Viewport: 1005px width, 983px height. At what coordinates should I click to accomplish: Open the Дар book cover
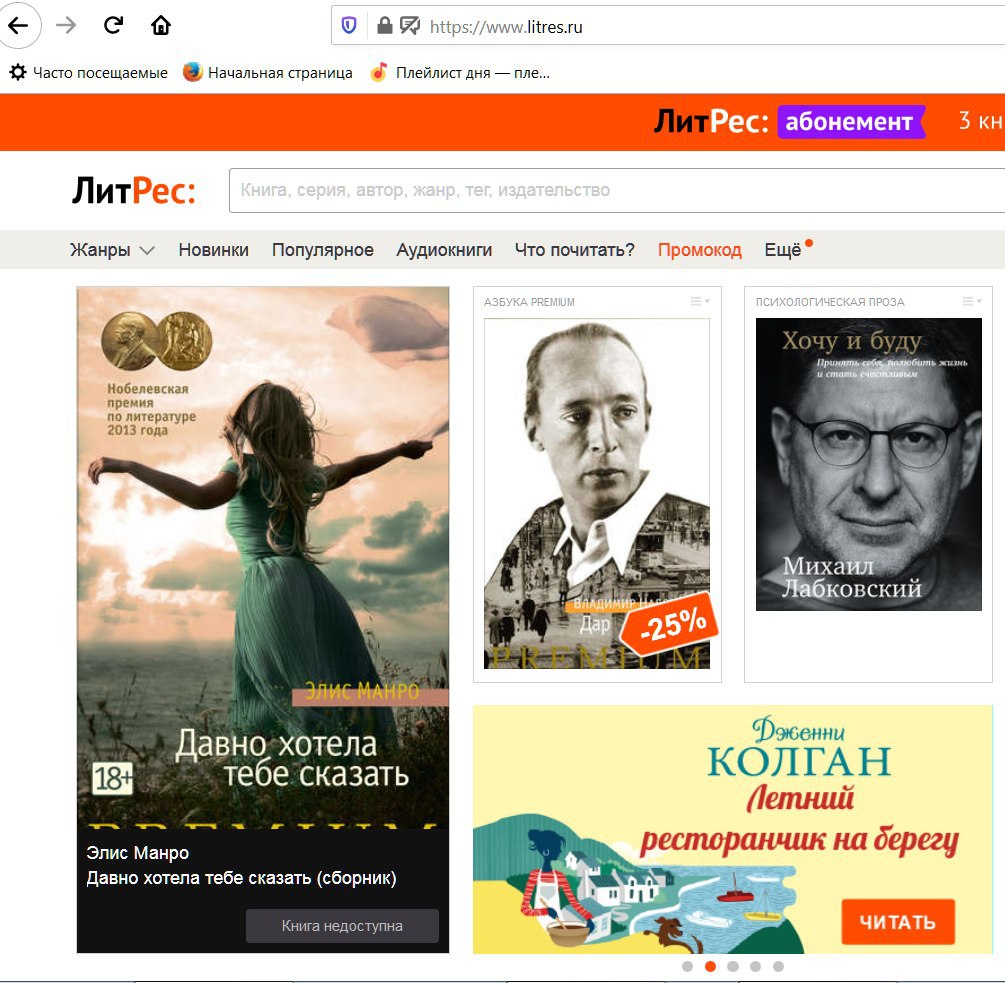pyautogui.click(x=597, y=493)
